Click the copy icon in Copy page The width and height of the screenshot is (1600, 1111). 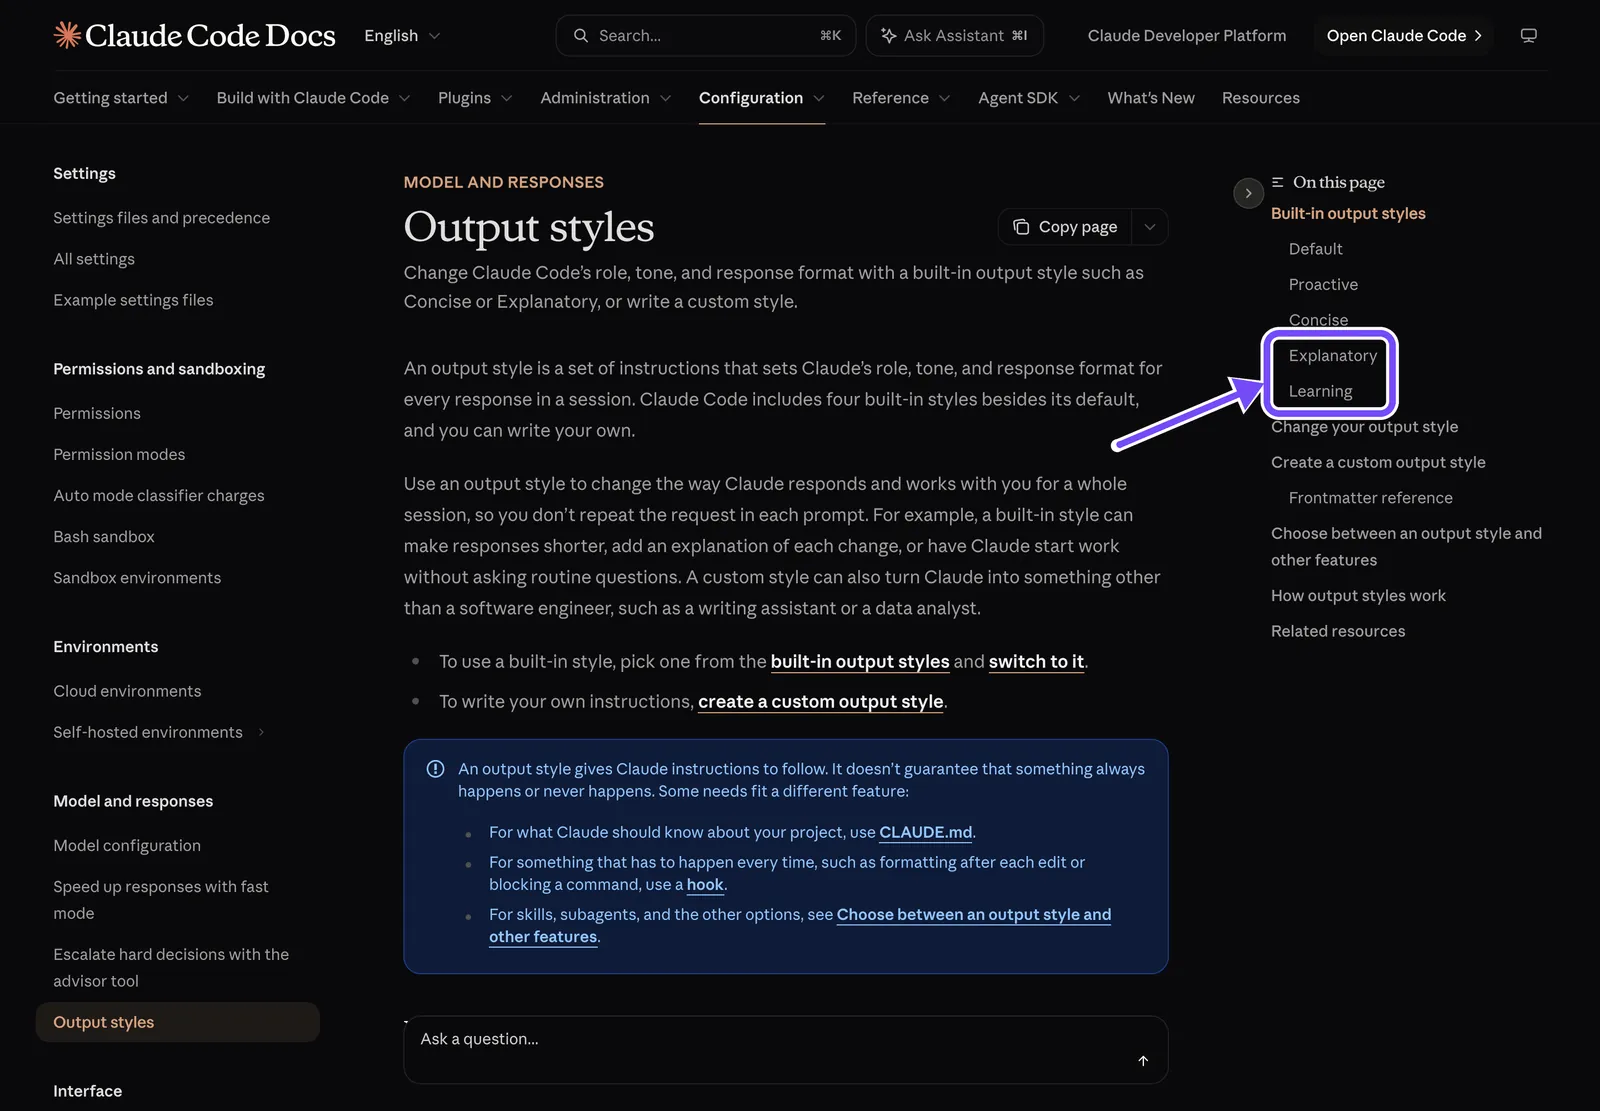(x=1021, y=227)
